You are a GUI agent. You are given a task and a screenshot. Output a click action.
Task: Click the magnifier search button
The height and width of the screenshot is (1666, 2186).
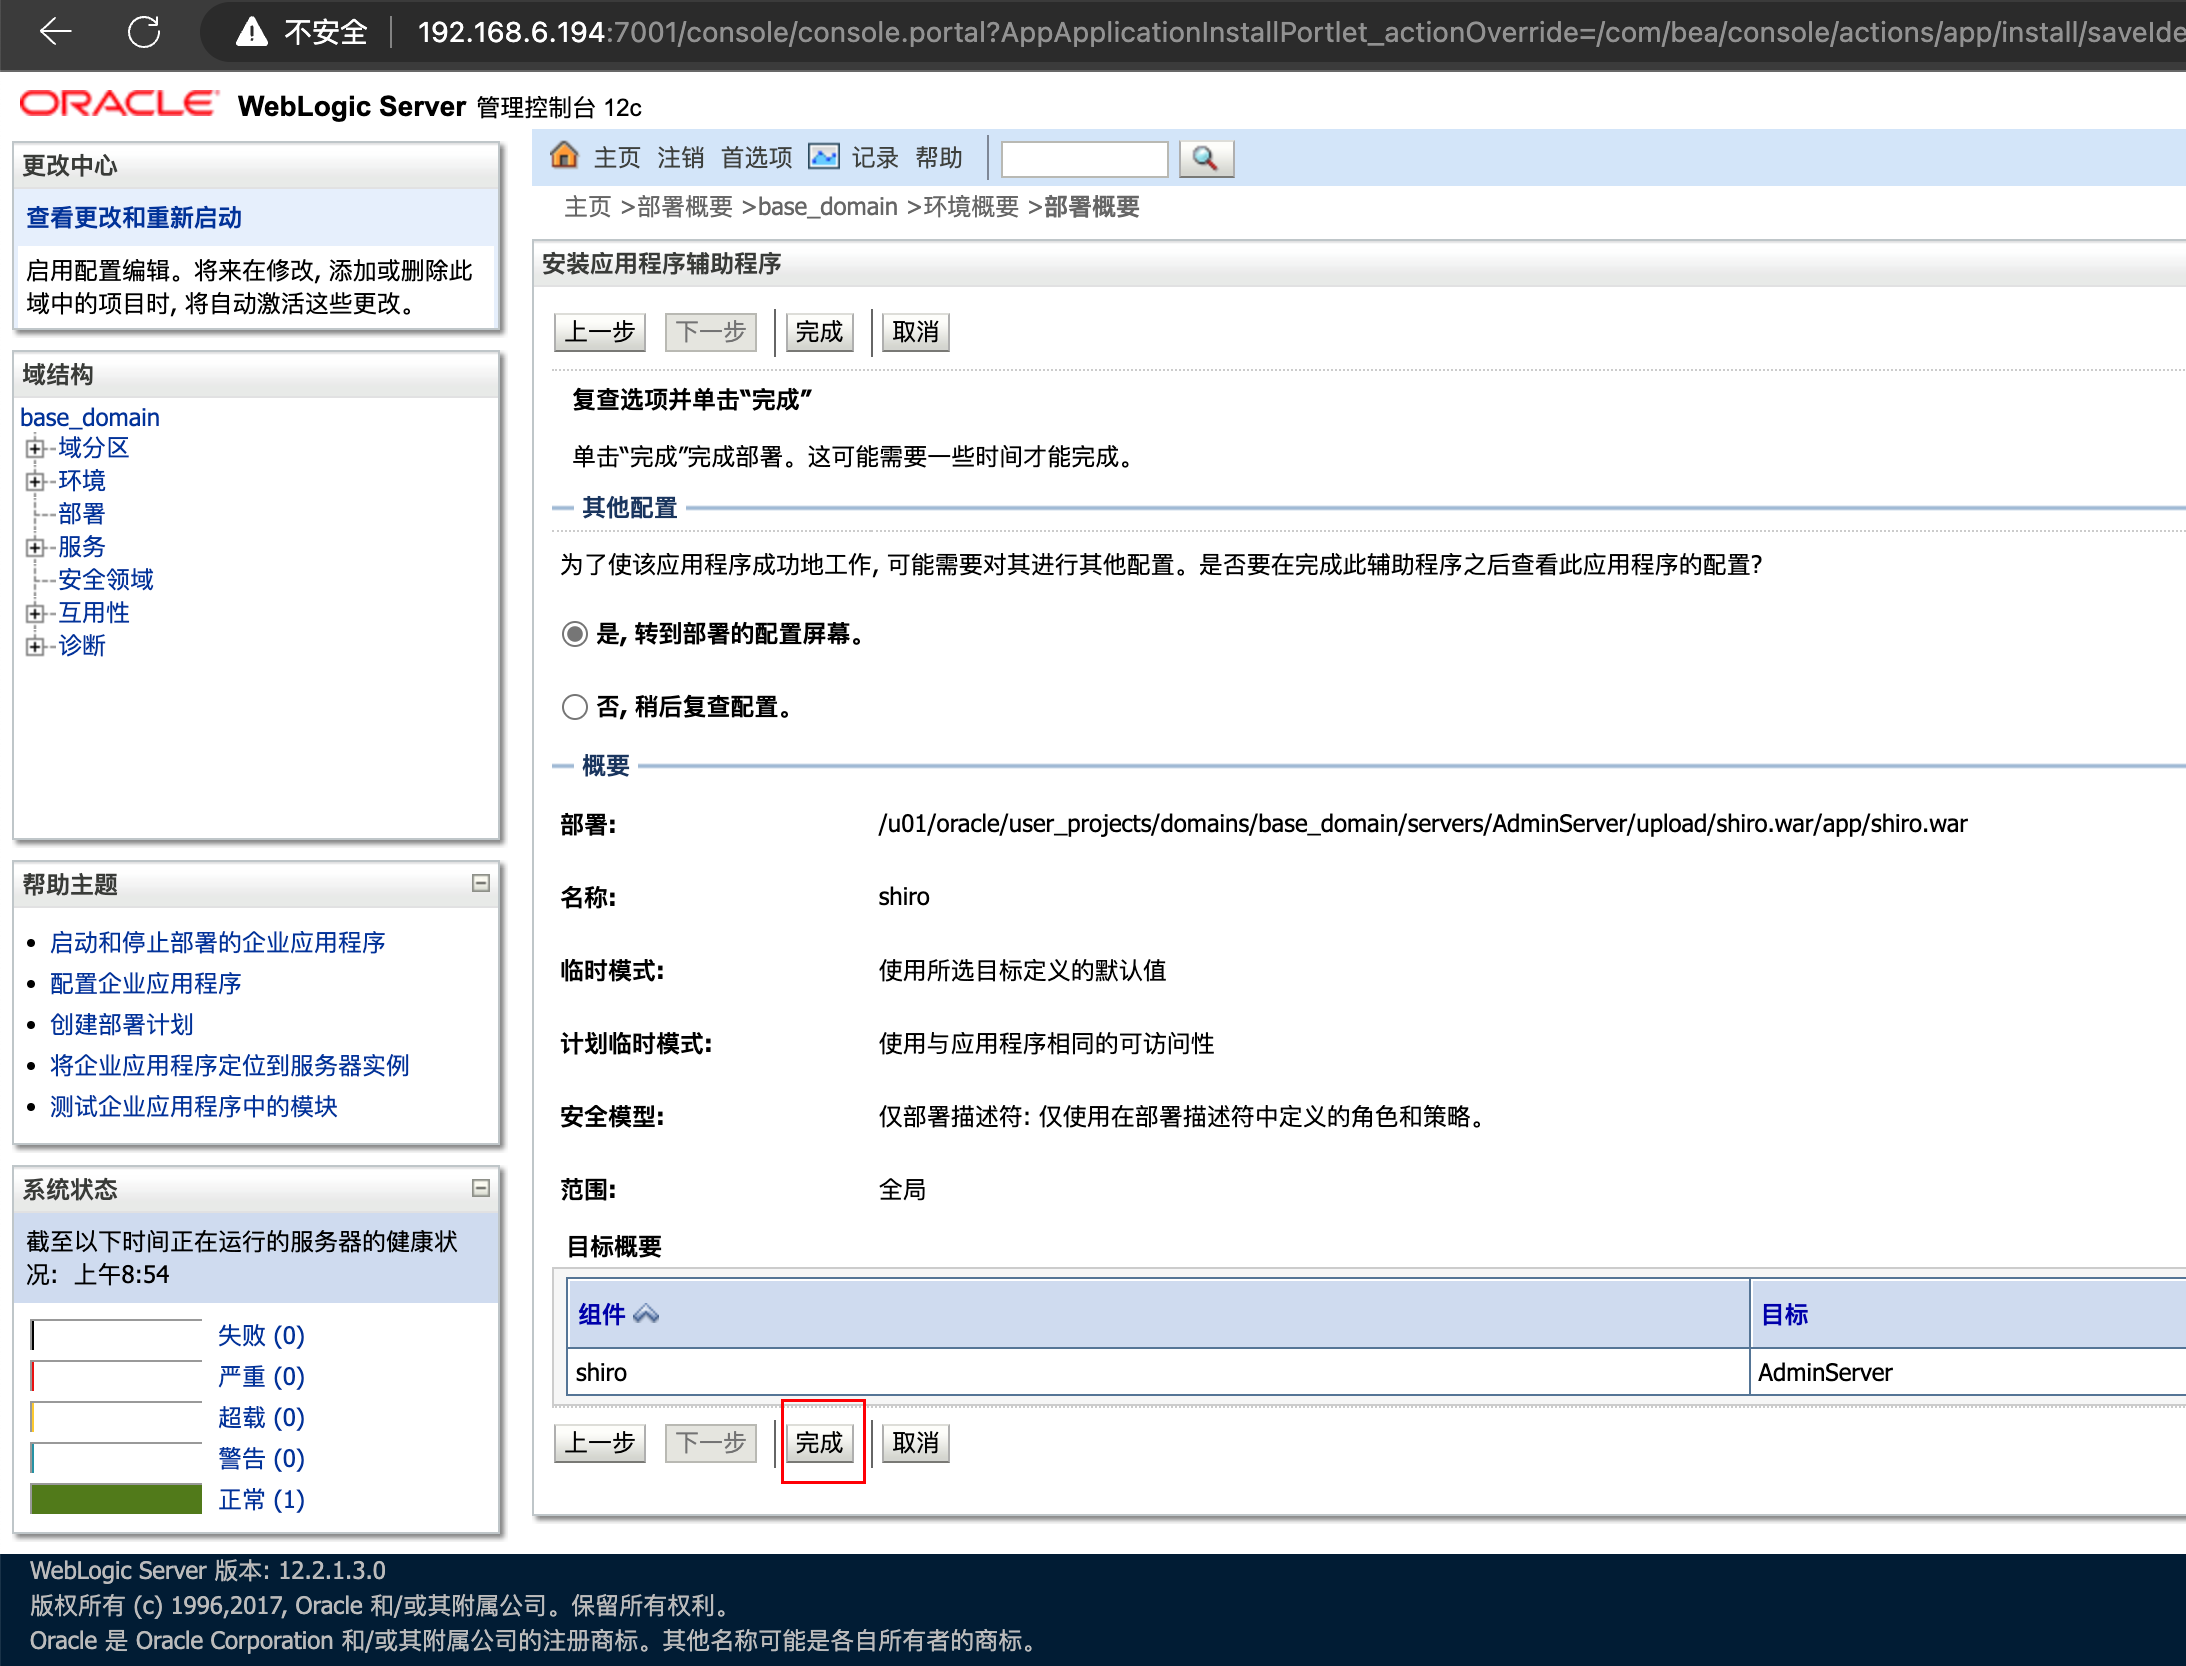(1205, 158)
